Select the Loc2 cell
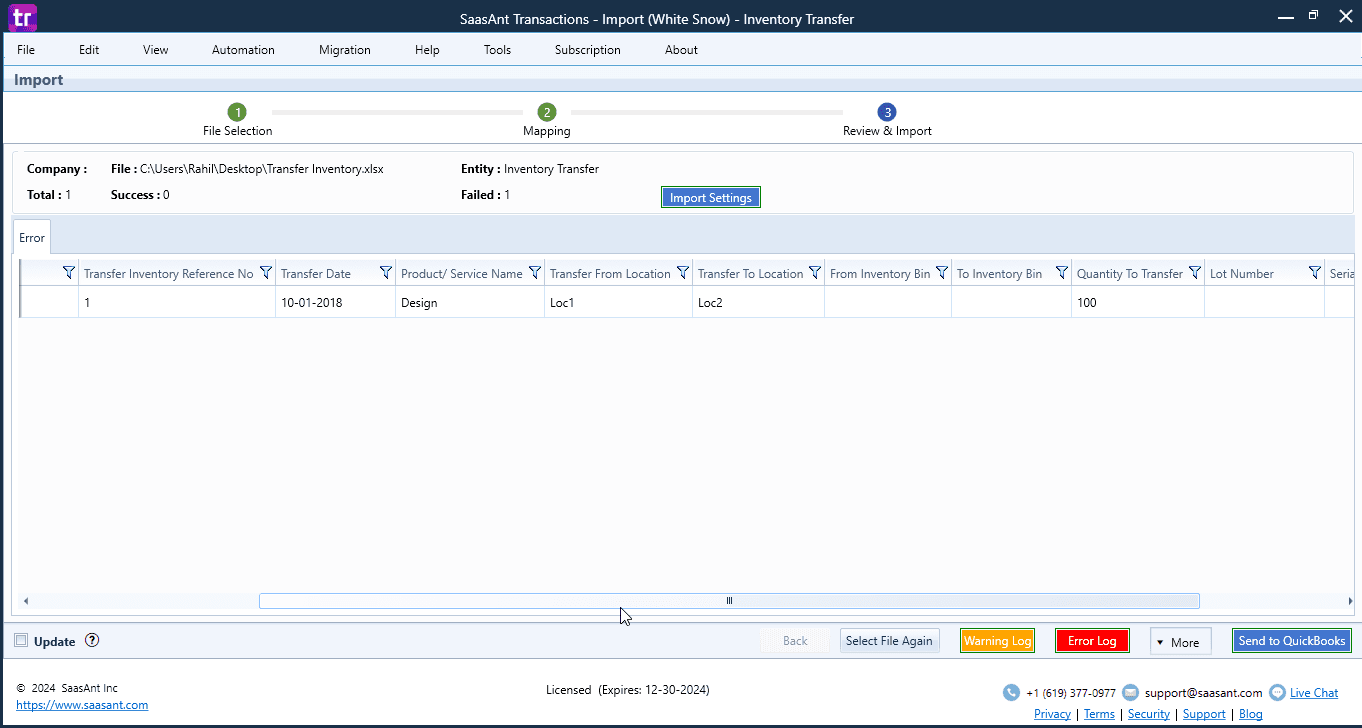 point(758,303)
